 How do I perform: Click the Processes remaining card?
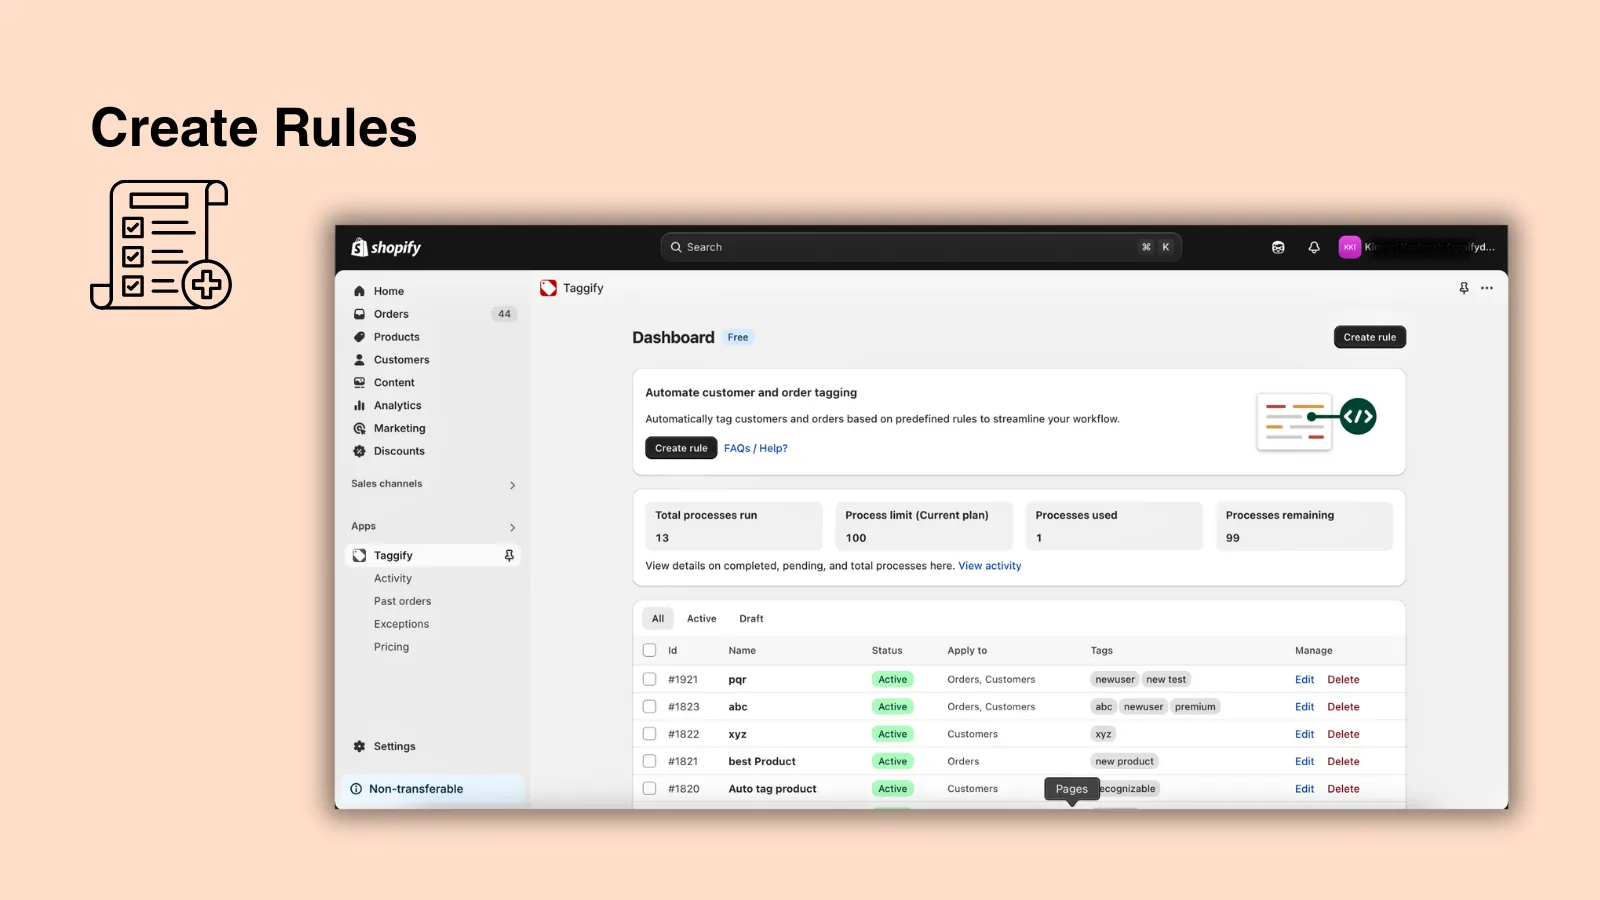(1304, 526)
